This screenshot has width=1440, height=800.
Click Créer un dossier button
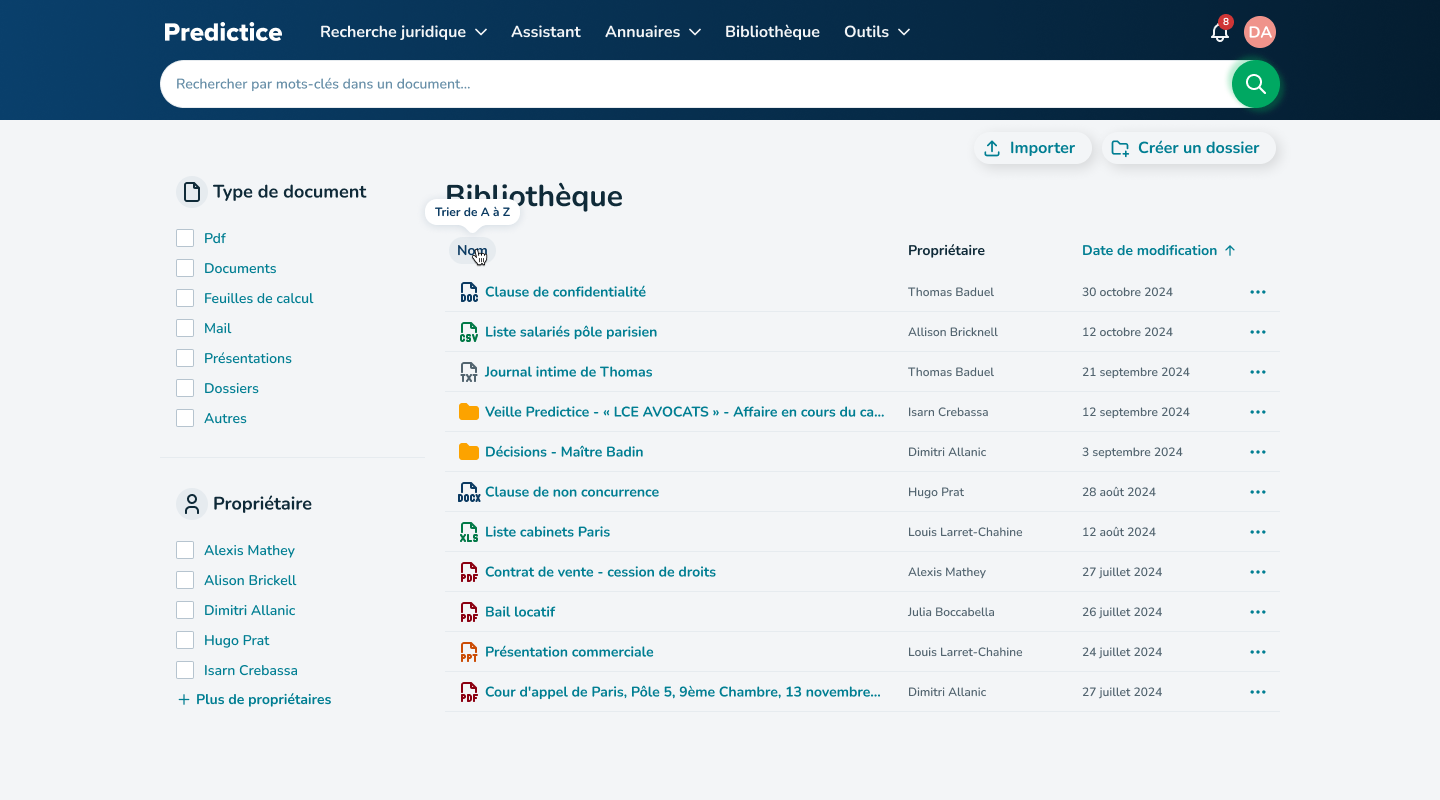point(1189,148)
